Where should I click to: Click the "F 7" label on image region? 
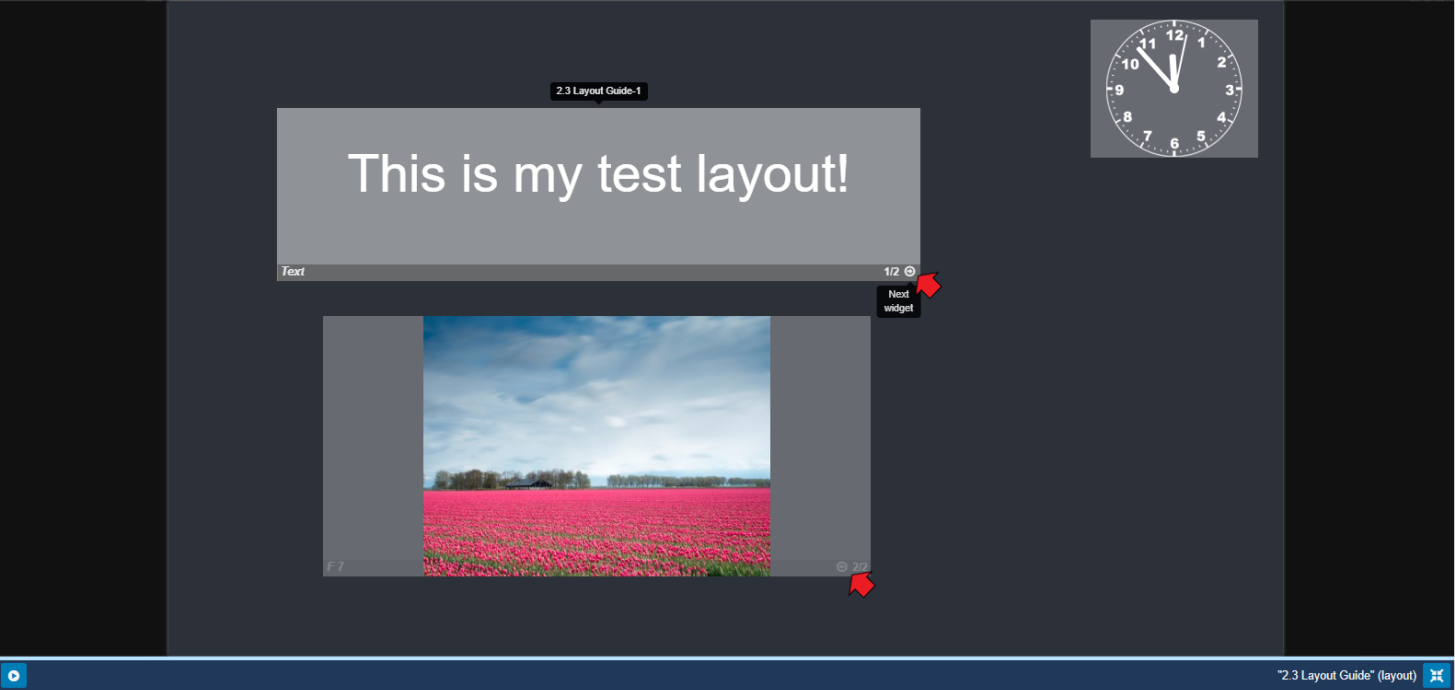[335, 567]
